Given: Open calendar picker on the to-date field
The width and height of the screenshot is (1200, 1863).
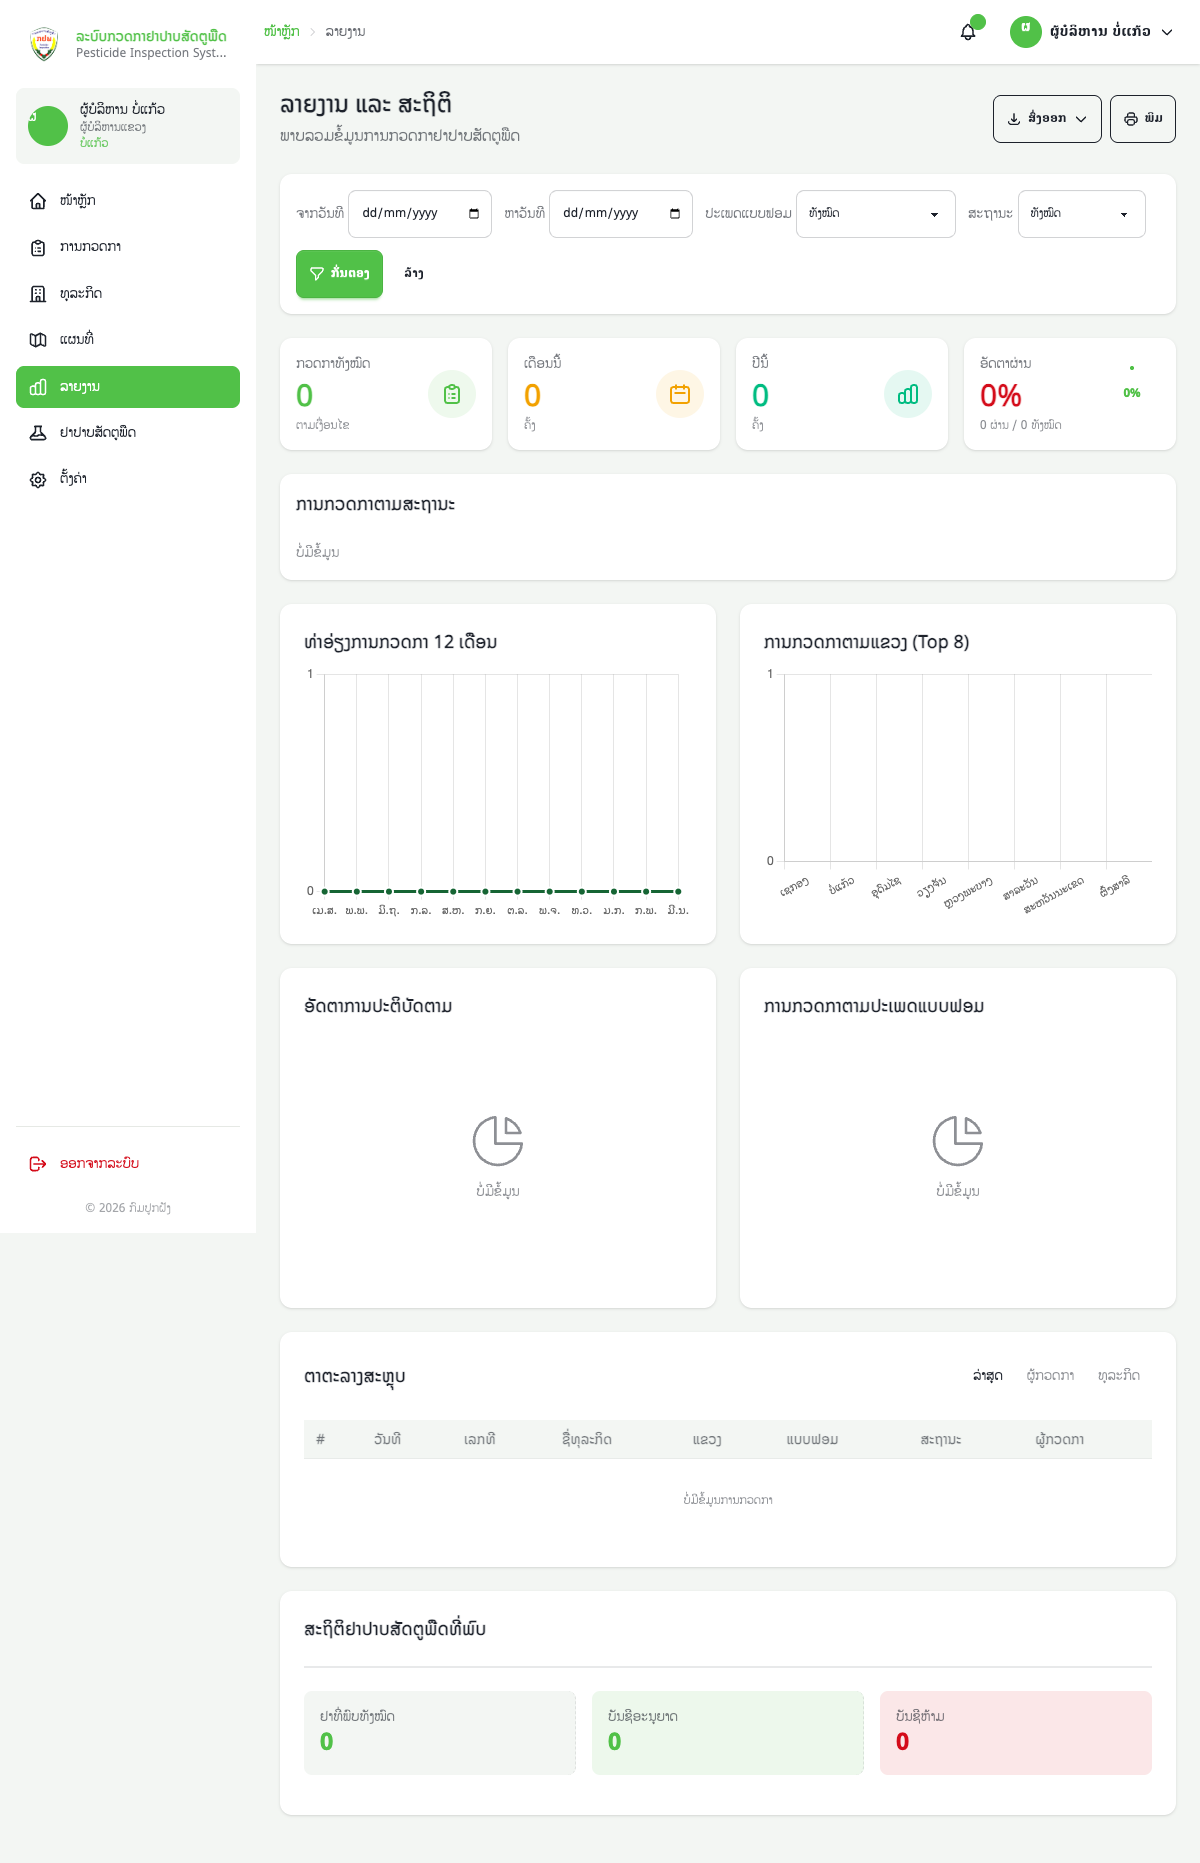Looking at the screenshot, I should [x=675, y=214].
